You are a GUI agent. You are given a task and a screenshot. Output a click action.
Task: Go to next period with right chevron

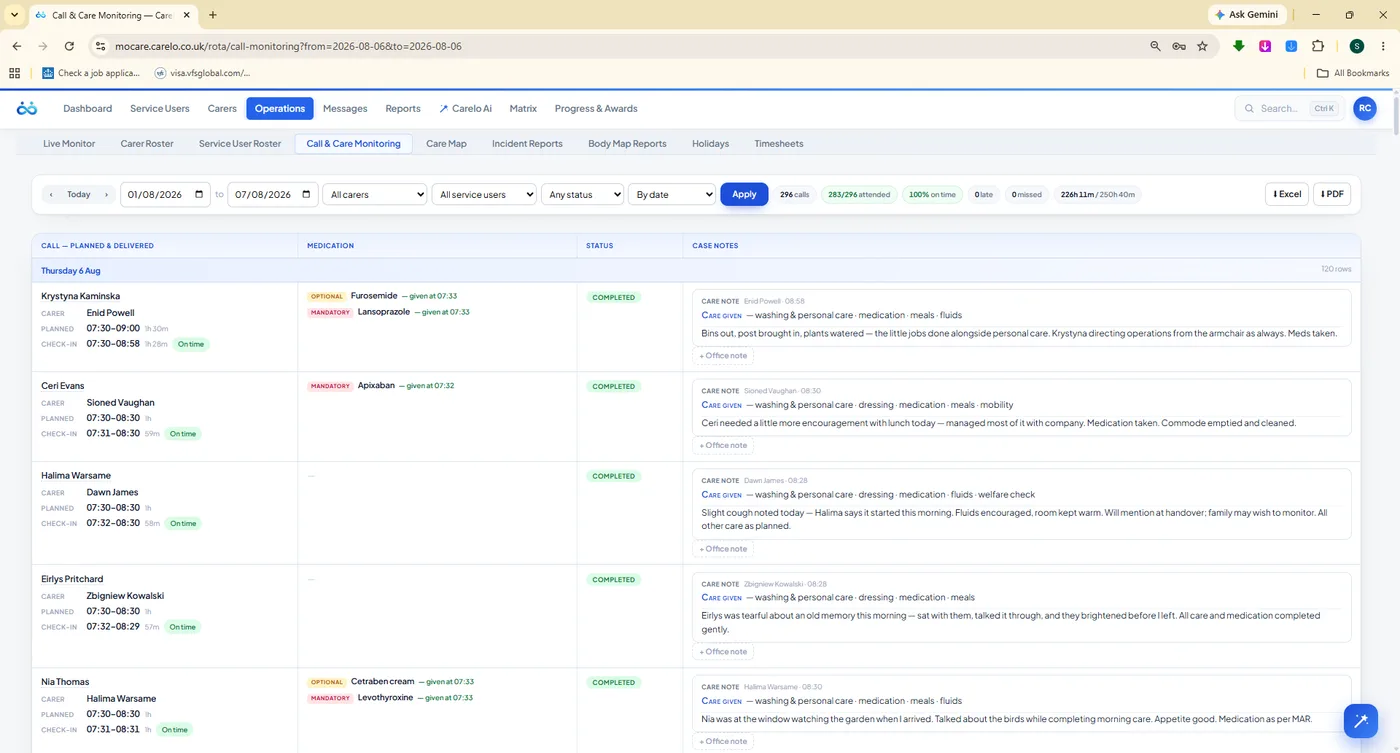(106, 194)
